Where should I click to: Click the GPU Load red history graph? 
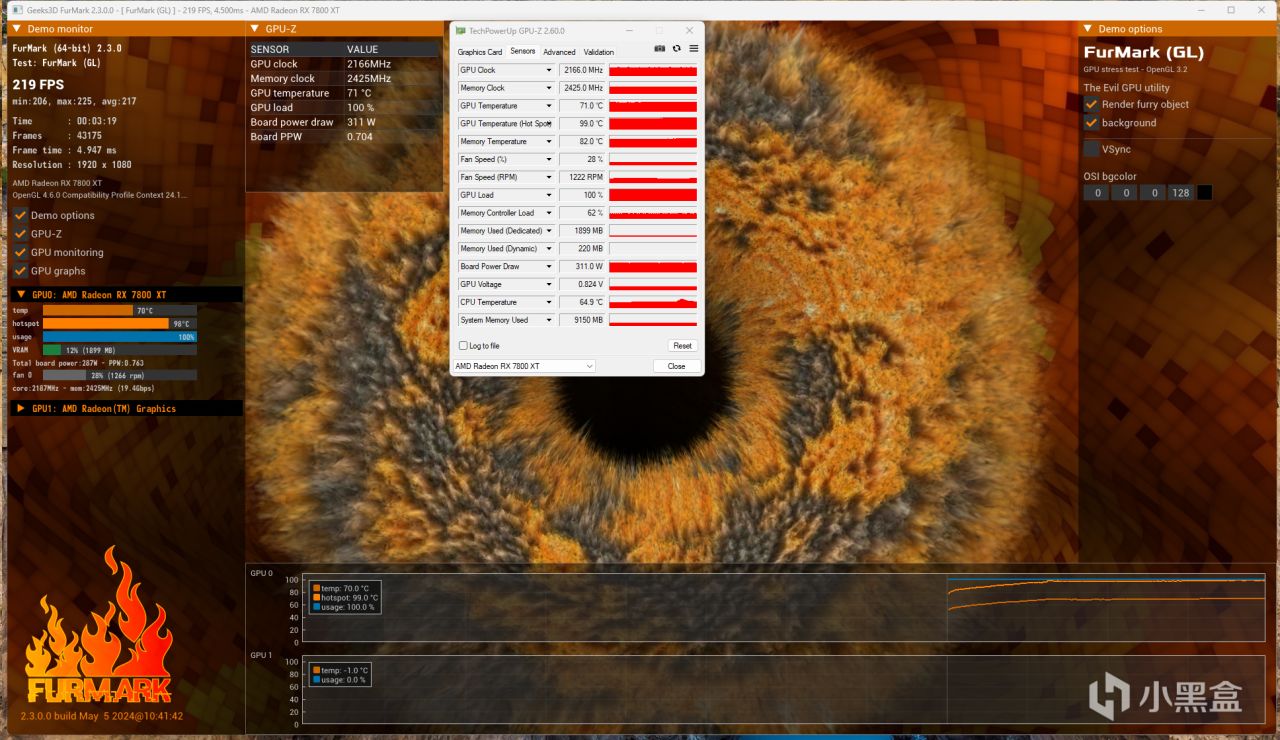(653, 195)
